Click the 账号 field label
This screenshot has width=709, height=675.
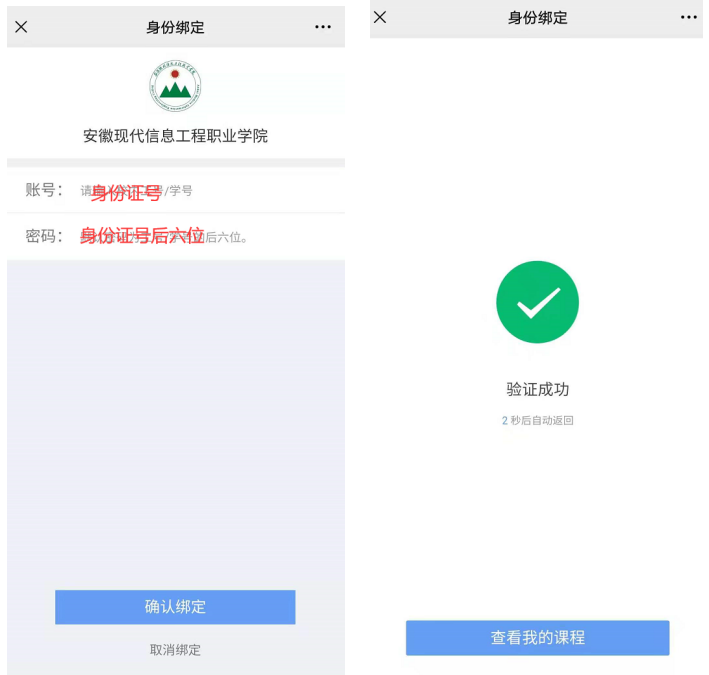[43, 190]
